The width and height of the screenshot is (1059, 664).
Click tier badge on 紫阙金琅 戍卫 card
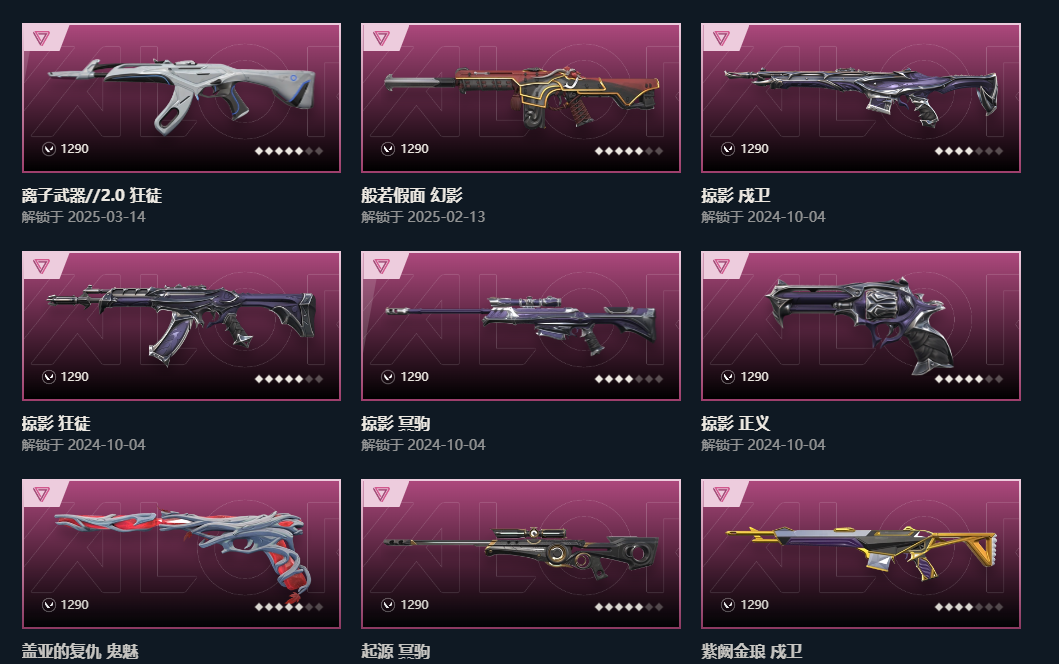coord(721,494)
